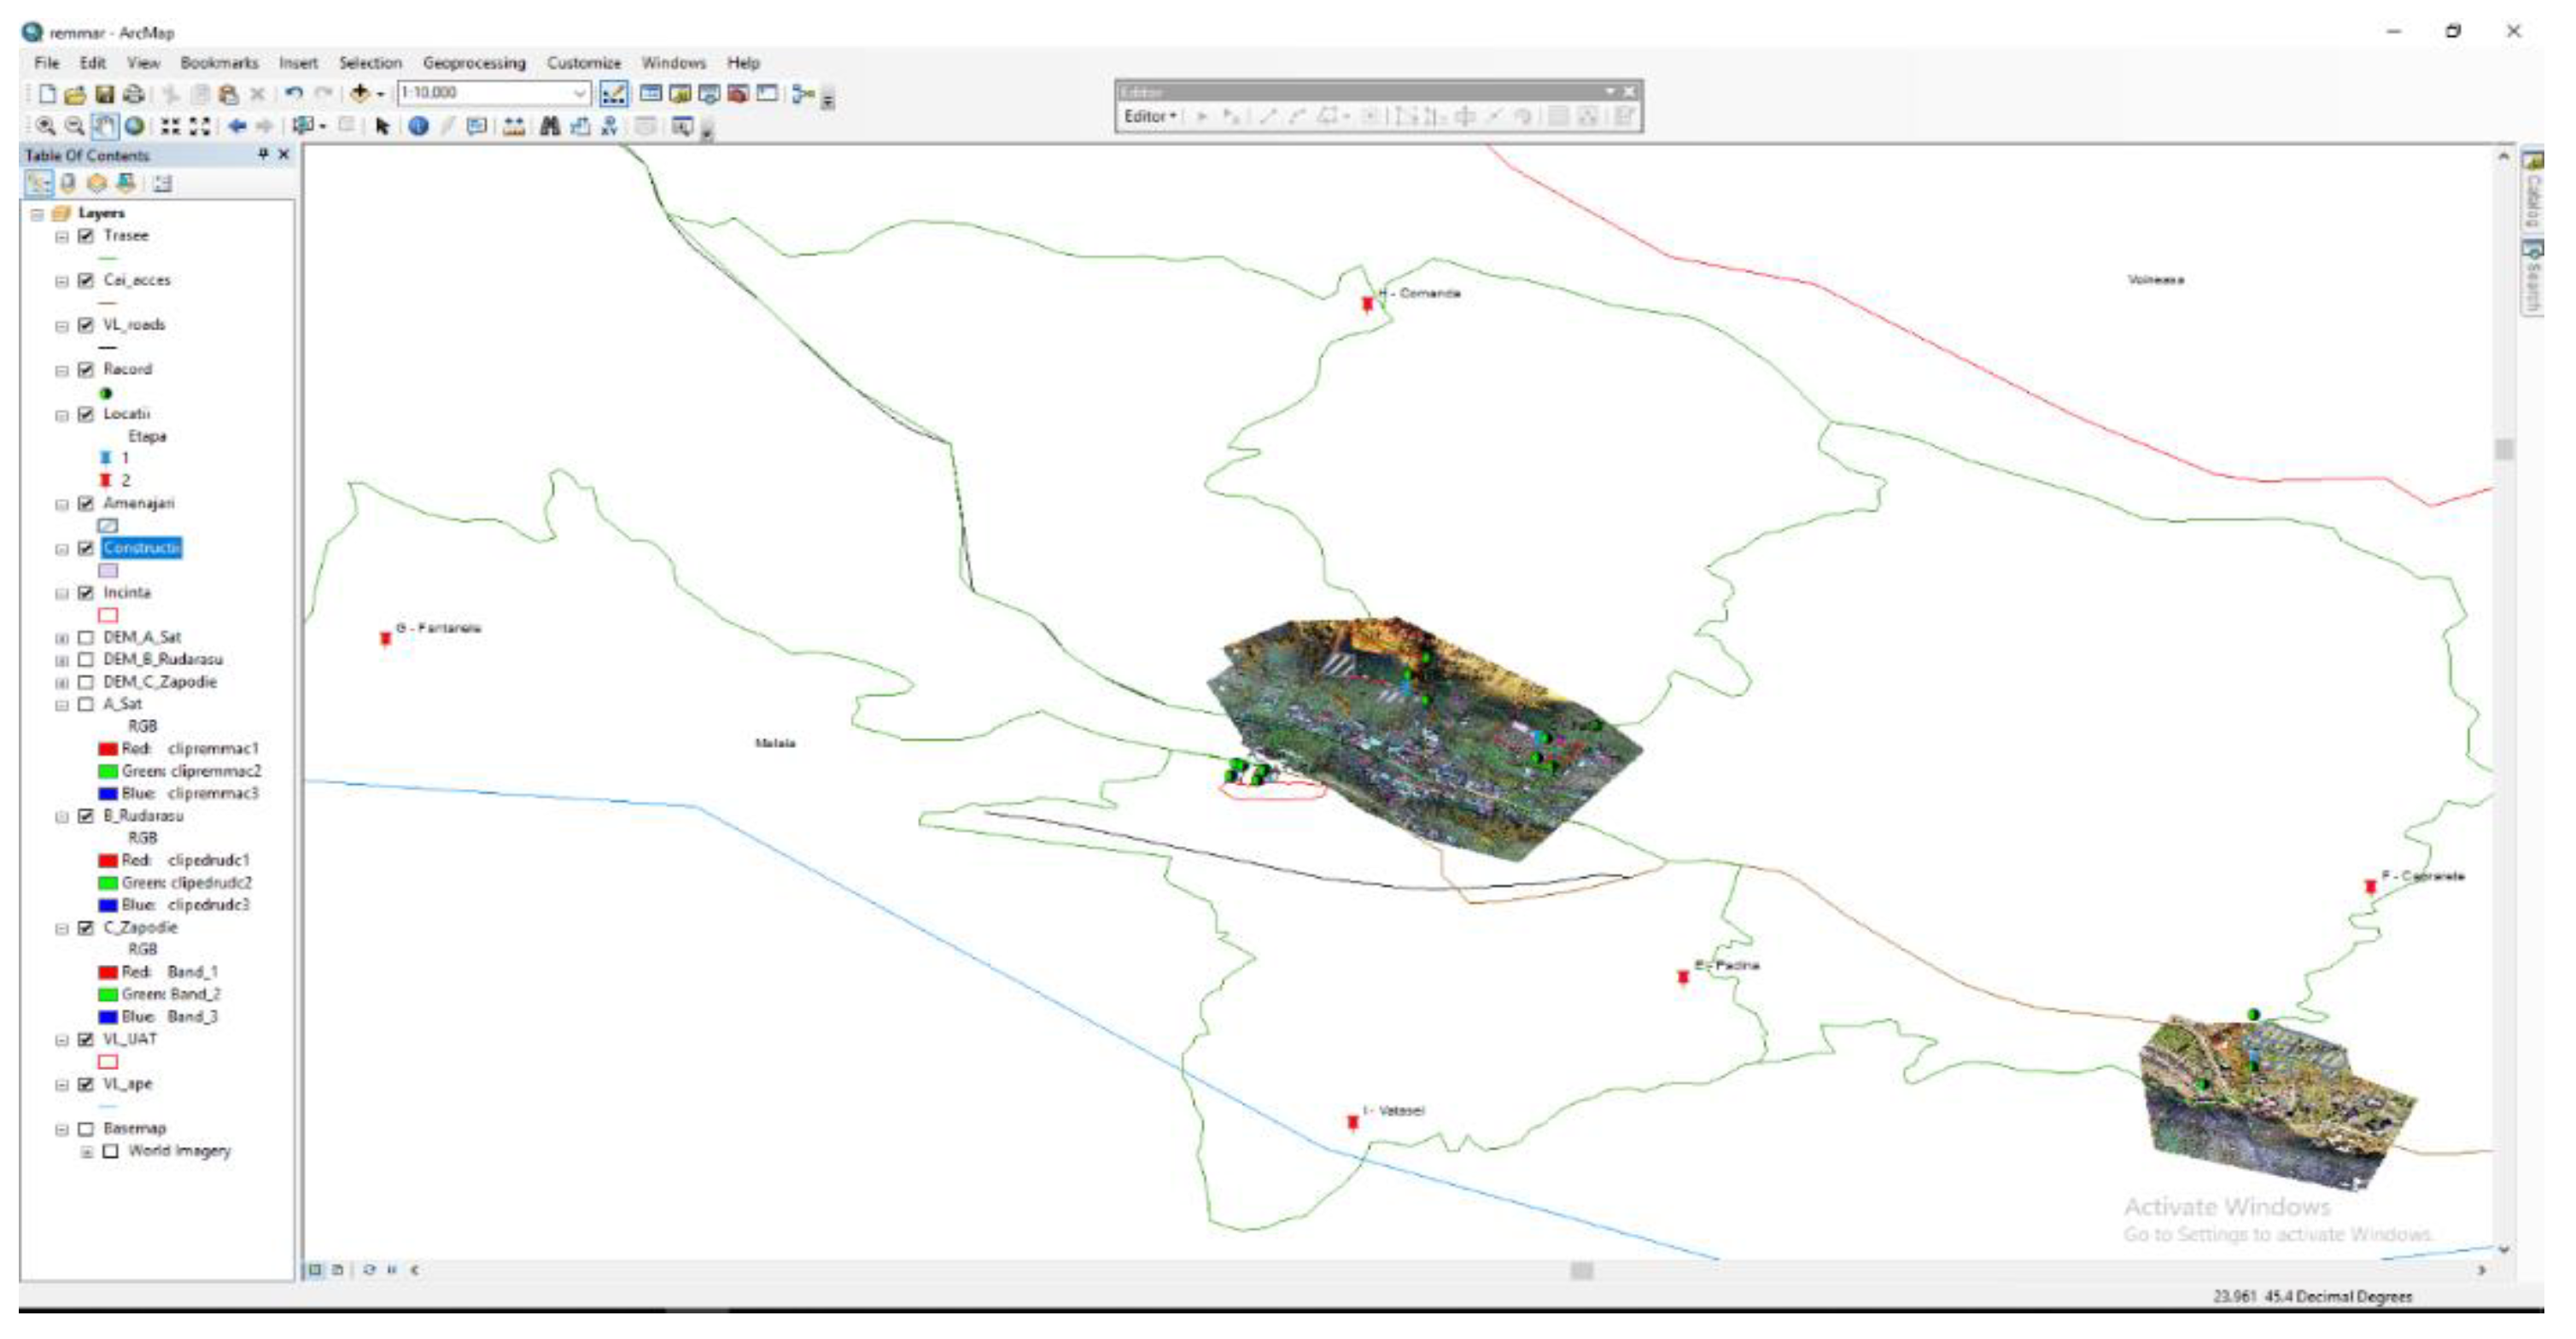
Task: Enable the DEM_A_Sat layer checkbox
Action: click(x=86, y=638)
